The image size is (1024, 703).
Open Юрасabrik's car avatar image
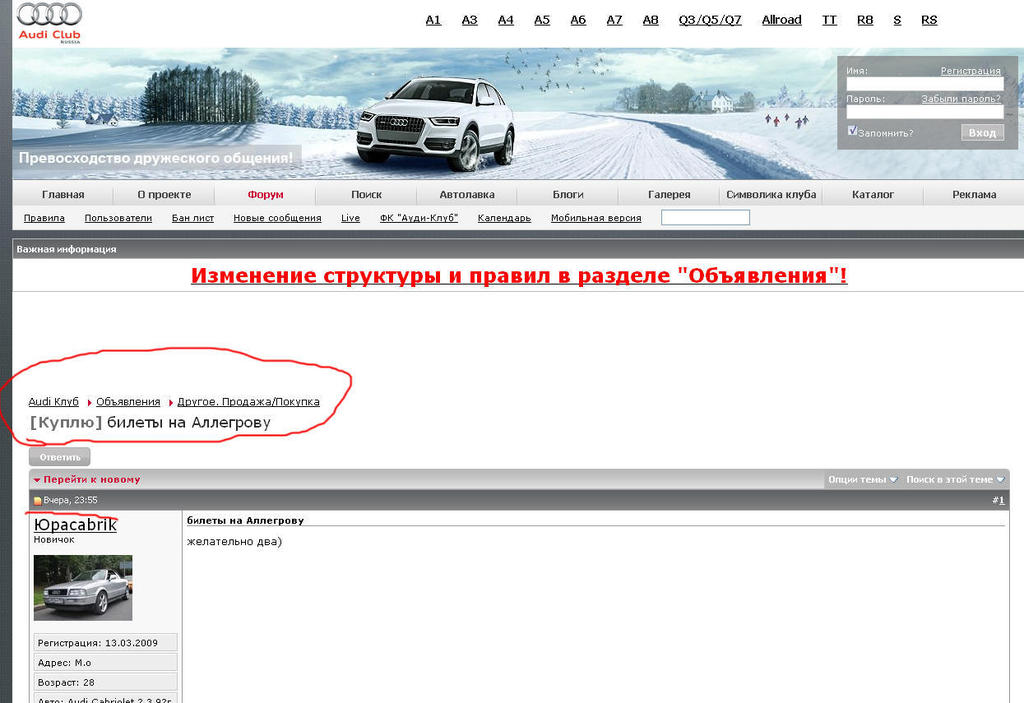83,588
